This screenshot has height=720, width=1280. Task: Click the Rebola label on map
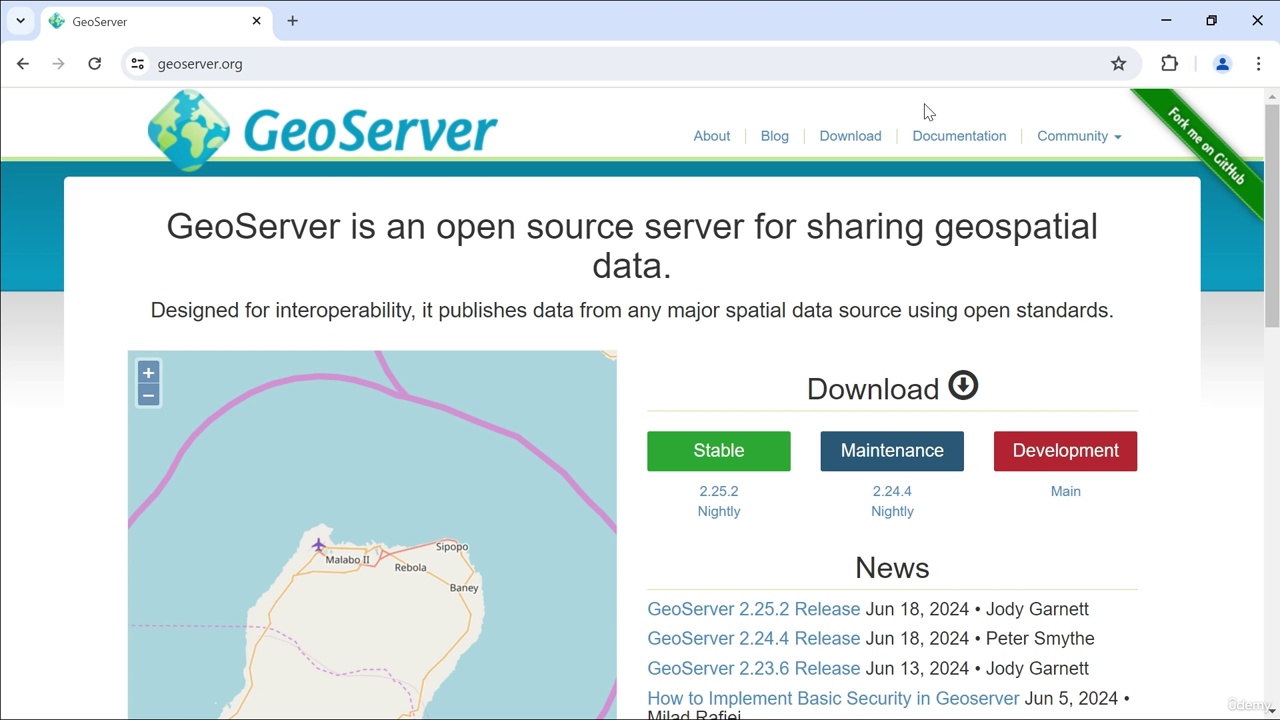tap(411, 568)
